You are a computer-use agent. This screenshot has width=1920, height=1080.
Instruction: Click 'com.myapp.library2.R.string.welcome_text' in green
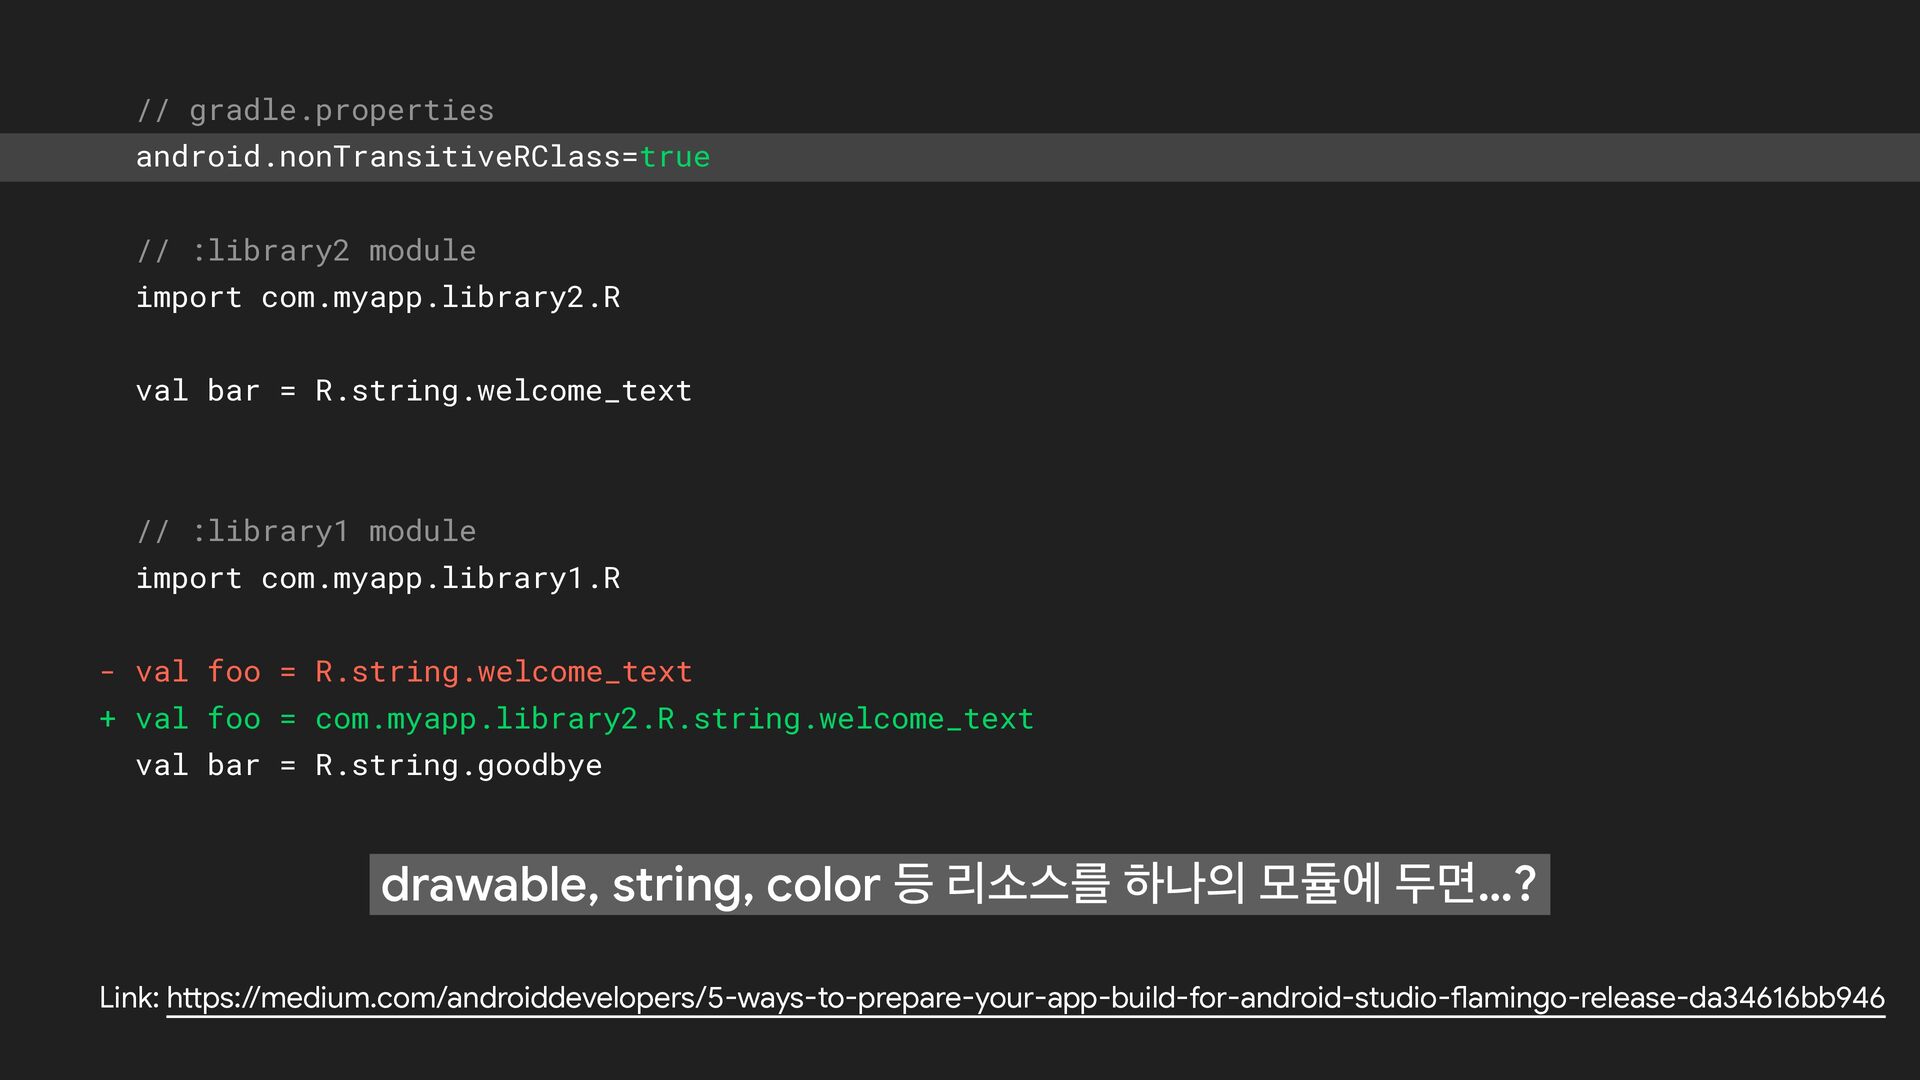click(x=674, y=719)
